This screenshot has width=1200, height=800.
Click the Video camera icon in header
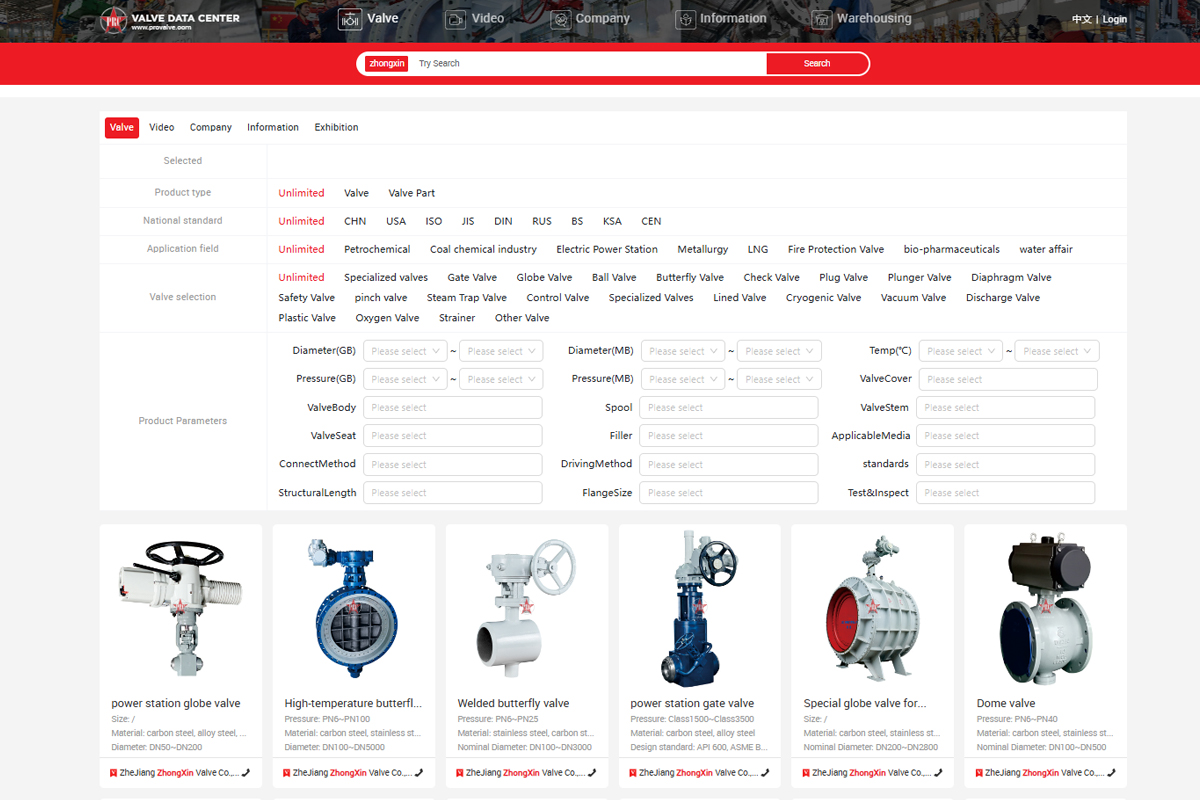tap(456, 19)
